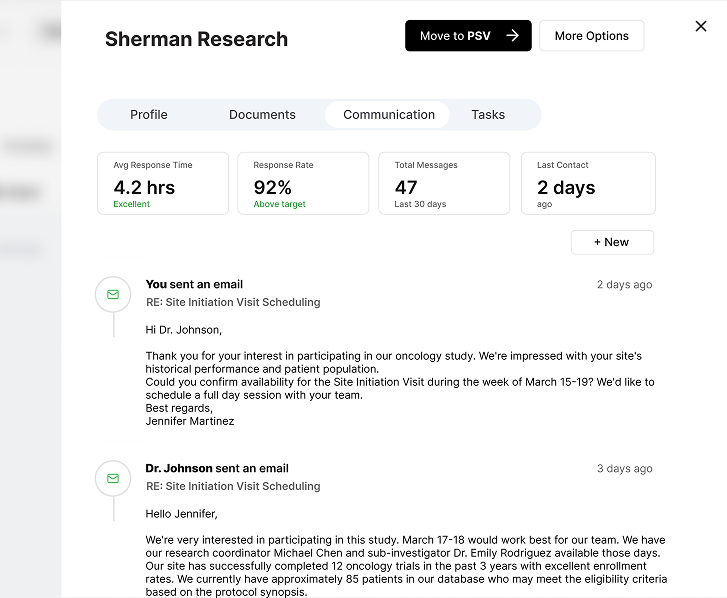Select the Response Rate stat card
Screen dimensions: 727x598
(x=303, y=184)
